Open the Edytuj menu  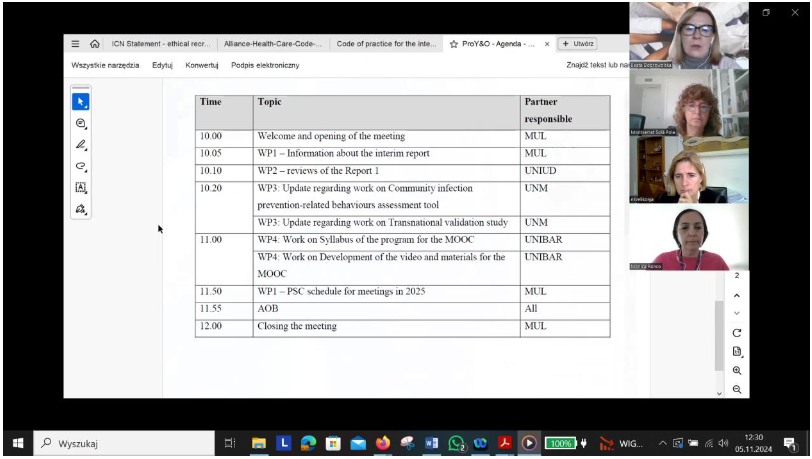point(162,65)
